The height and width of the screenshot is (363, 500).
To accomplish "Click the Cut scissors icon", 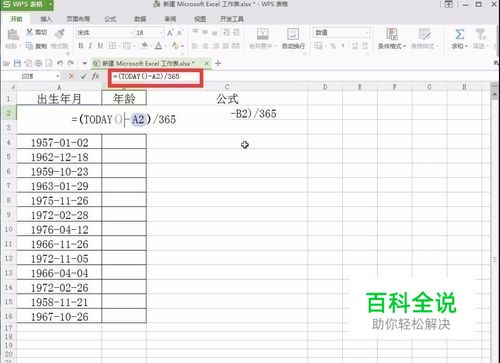I will pos(30,32).
